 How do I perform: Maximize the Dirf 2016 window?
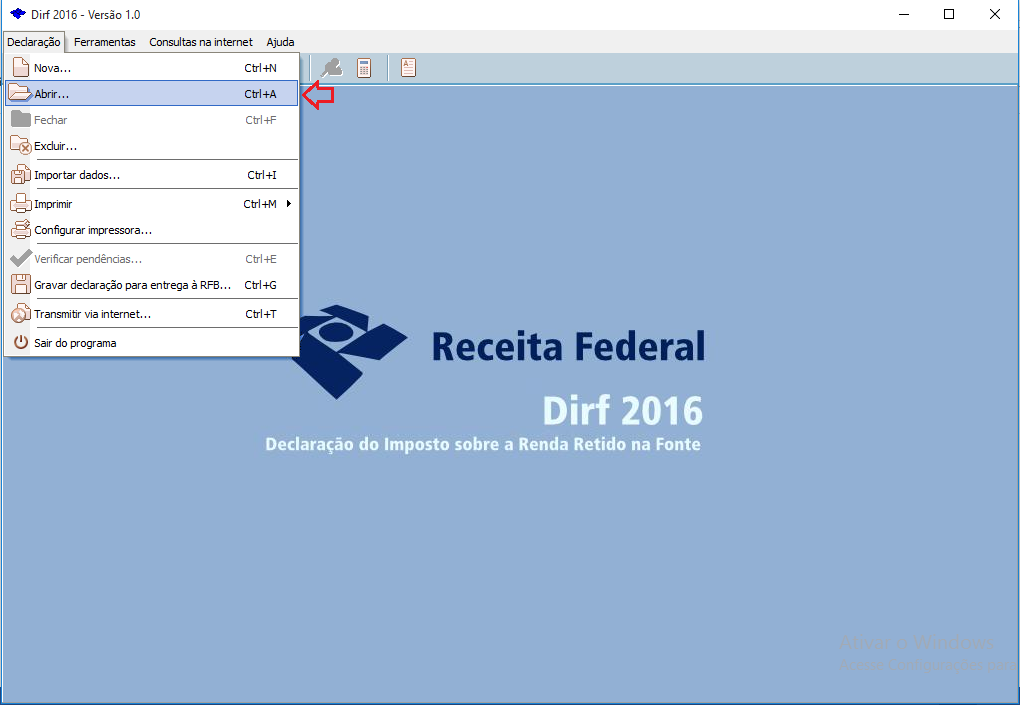[x=949, y=14]
